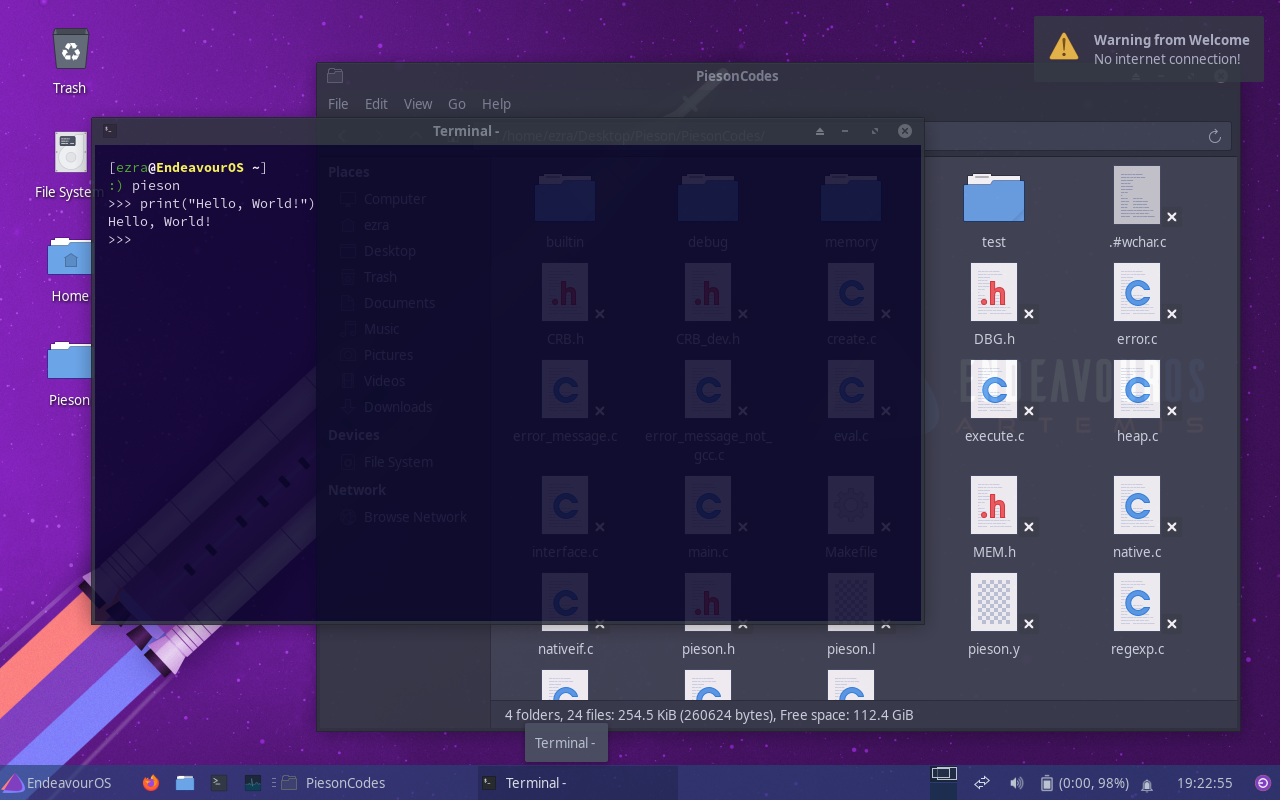Click the battery indicator in system tray

tap(1085, 783)
